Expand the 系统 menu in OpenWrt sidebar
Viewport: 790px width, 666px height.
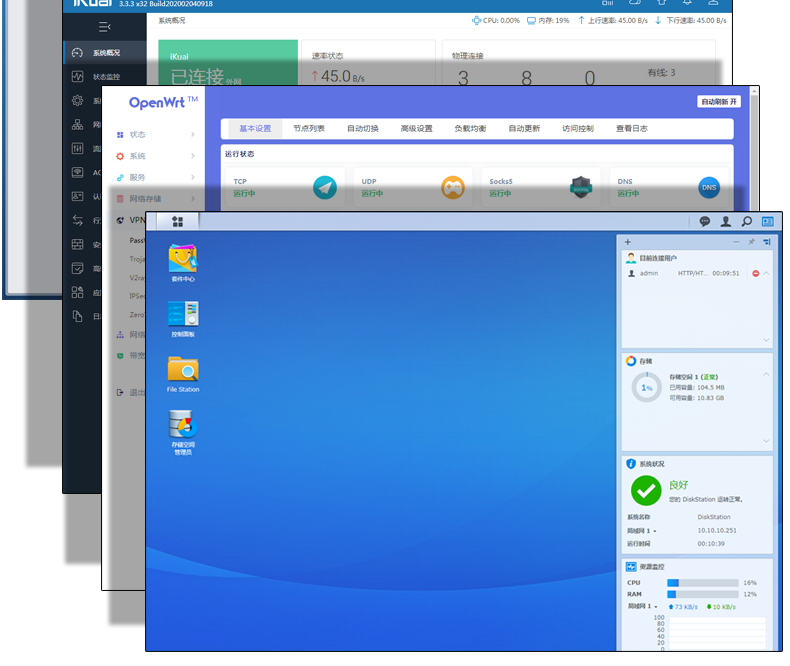click(156, 156)
